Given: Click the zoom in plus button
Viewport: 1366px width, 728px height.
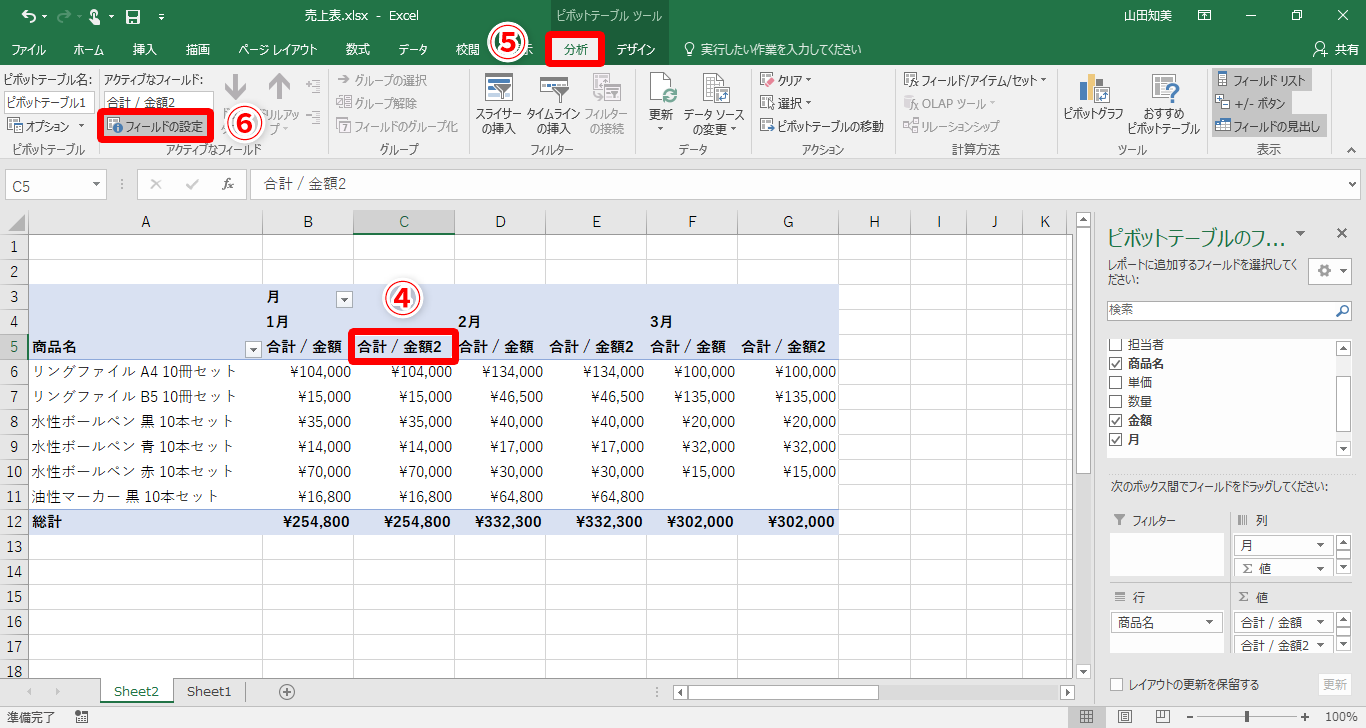Looking at the screenshot, I should coord(1306,716).
